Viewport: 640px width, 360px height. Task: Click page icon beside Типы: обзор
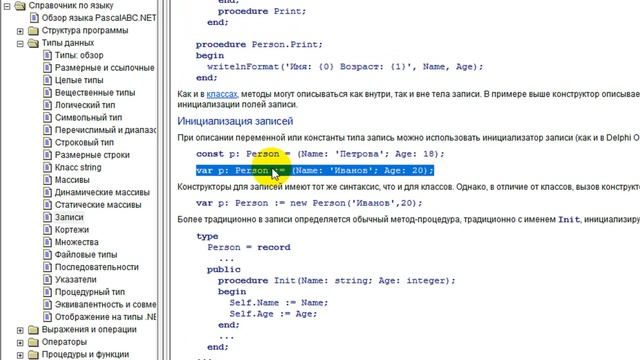coord(48,55)
